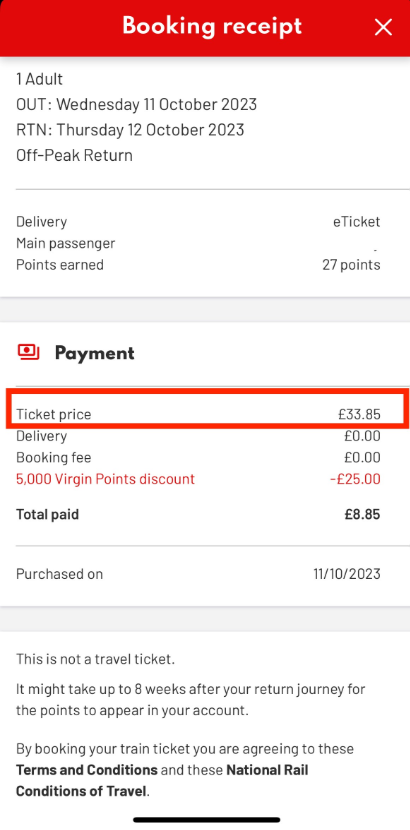The height and width of the screenshot is (830, 410).
Task: Click the red Payment cash icon
Action: click(29, 353)
